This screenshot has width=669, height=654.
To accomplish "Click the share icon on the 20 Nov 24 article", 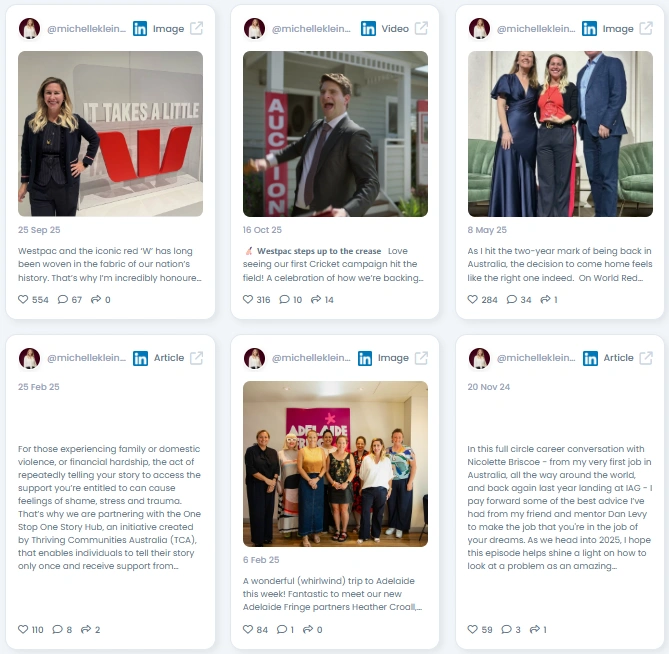I will 535,629.
